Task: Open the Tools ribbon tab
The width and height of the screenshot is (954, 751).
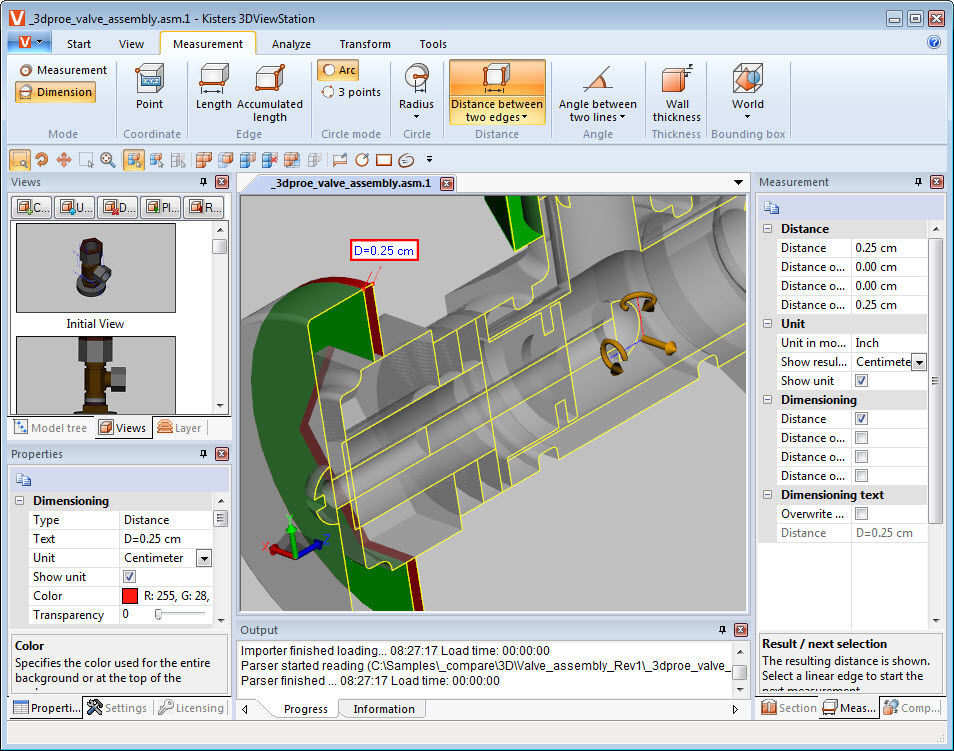Action: 433,44
